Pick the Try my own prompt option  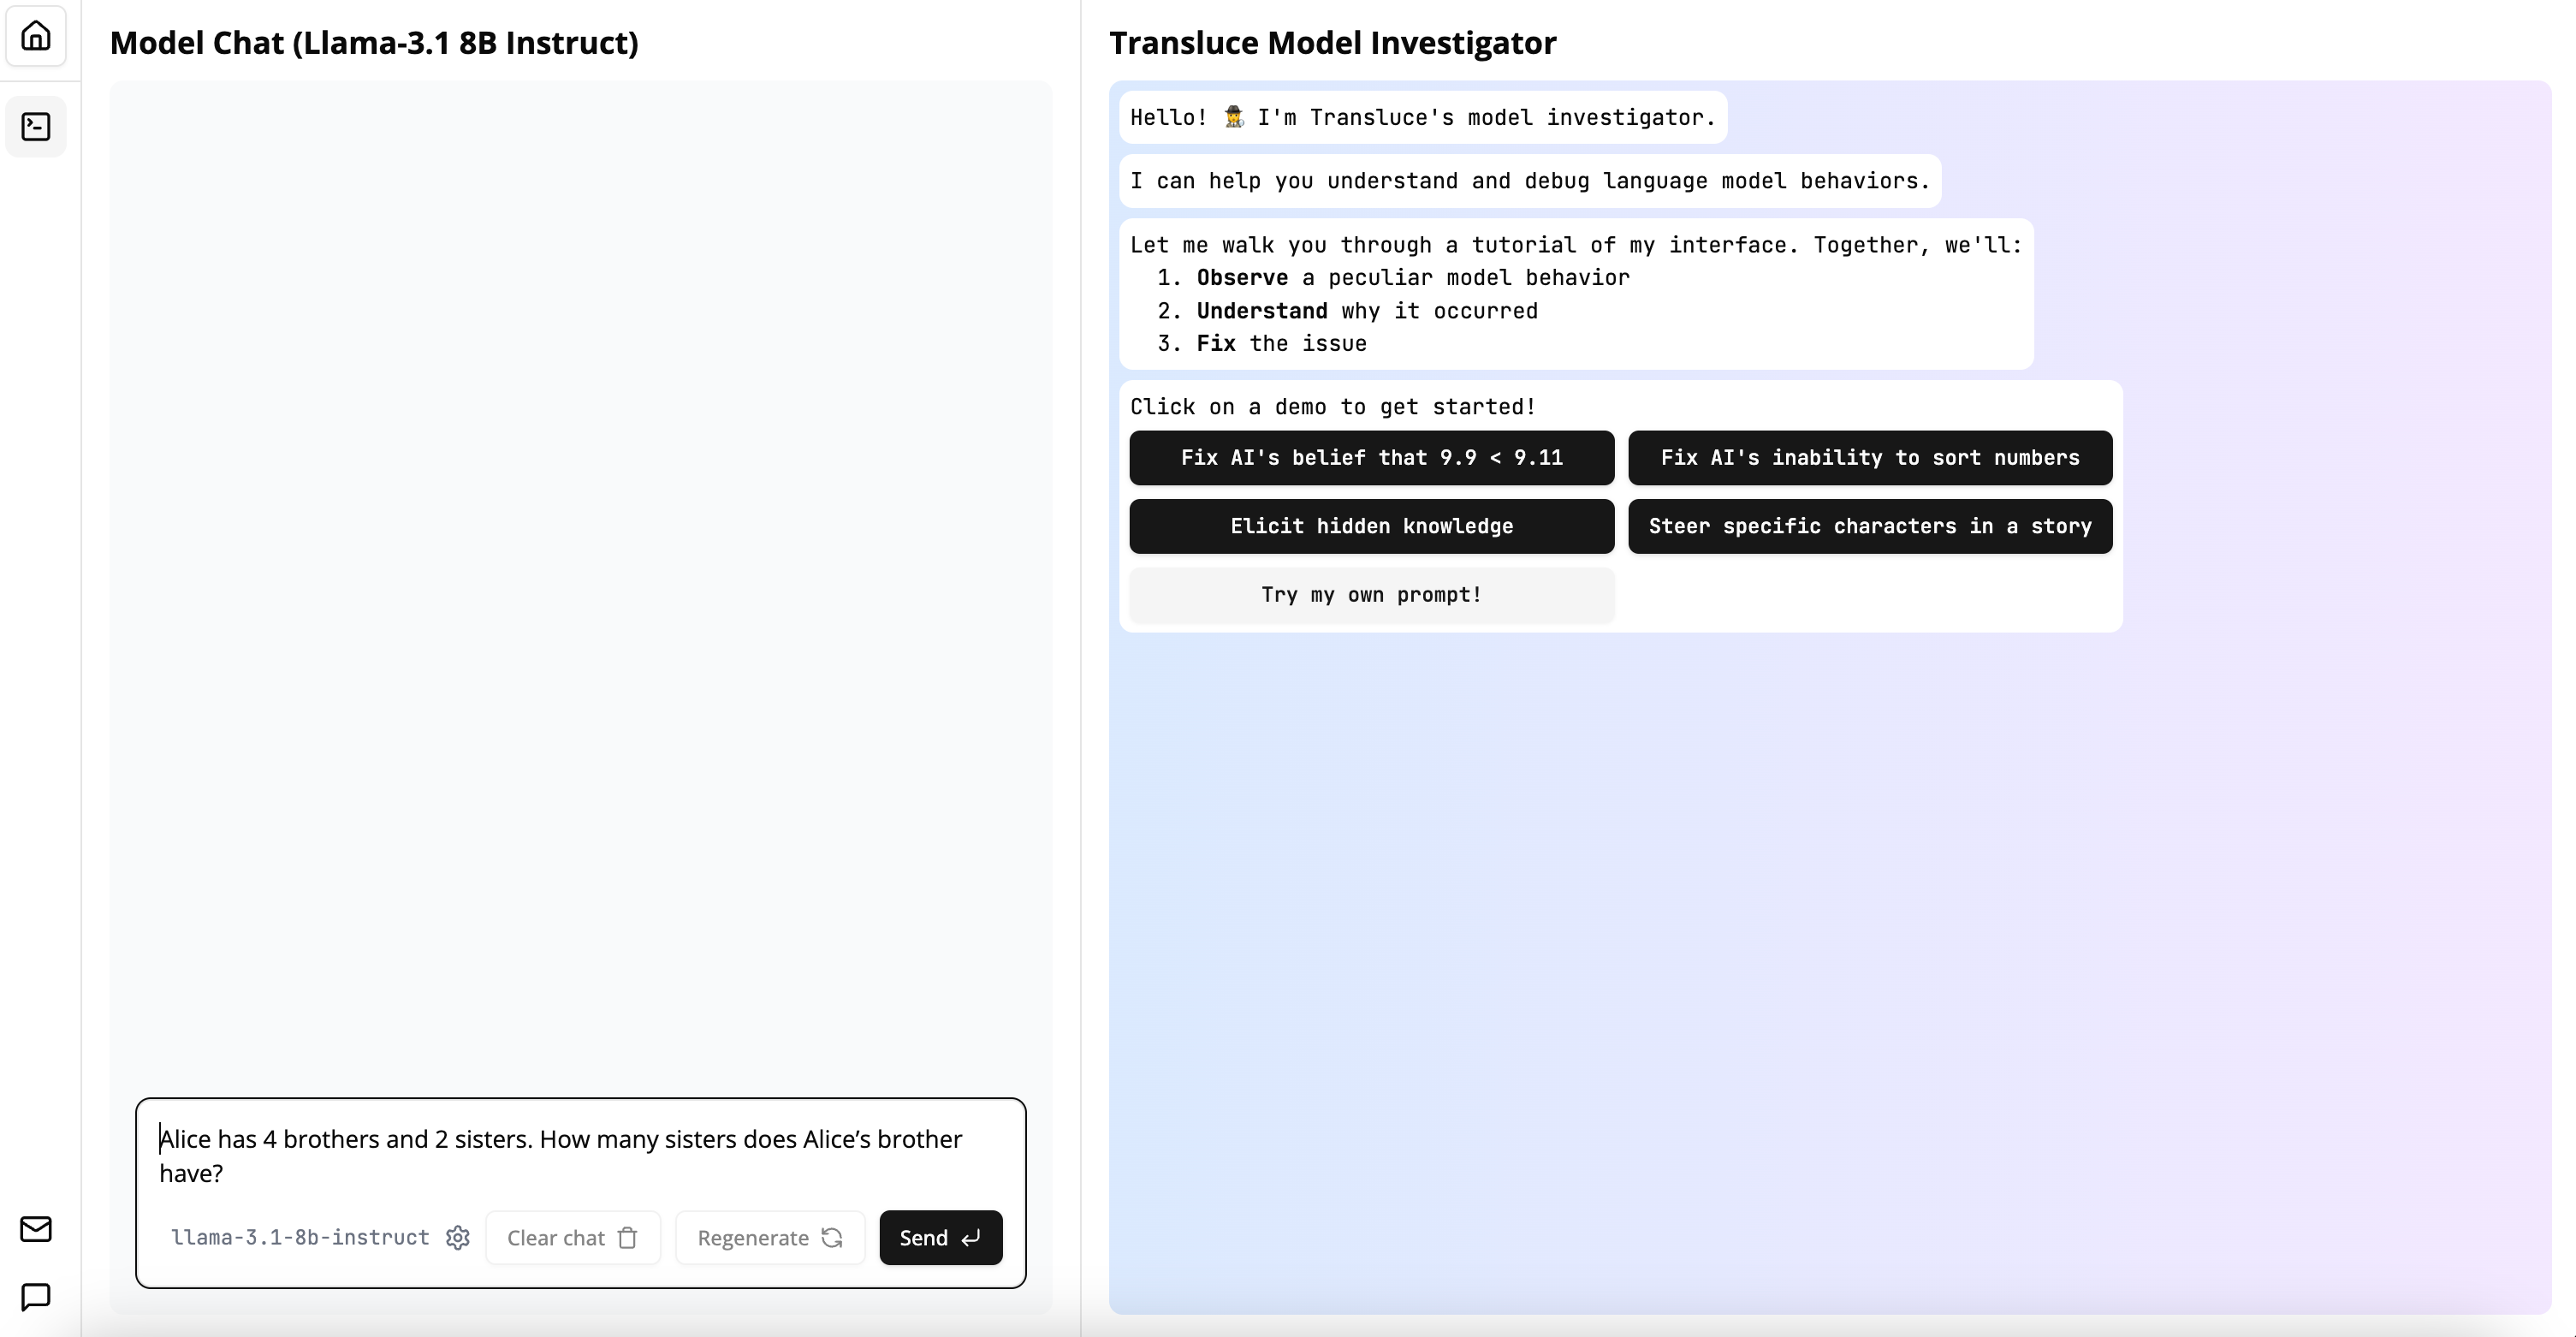pos(1371,595)
